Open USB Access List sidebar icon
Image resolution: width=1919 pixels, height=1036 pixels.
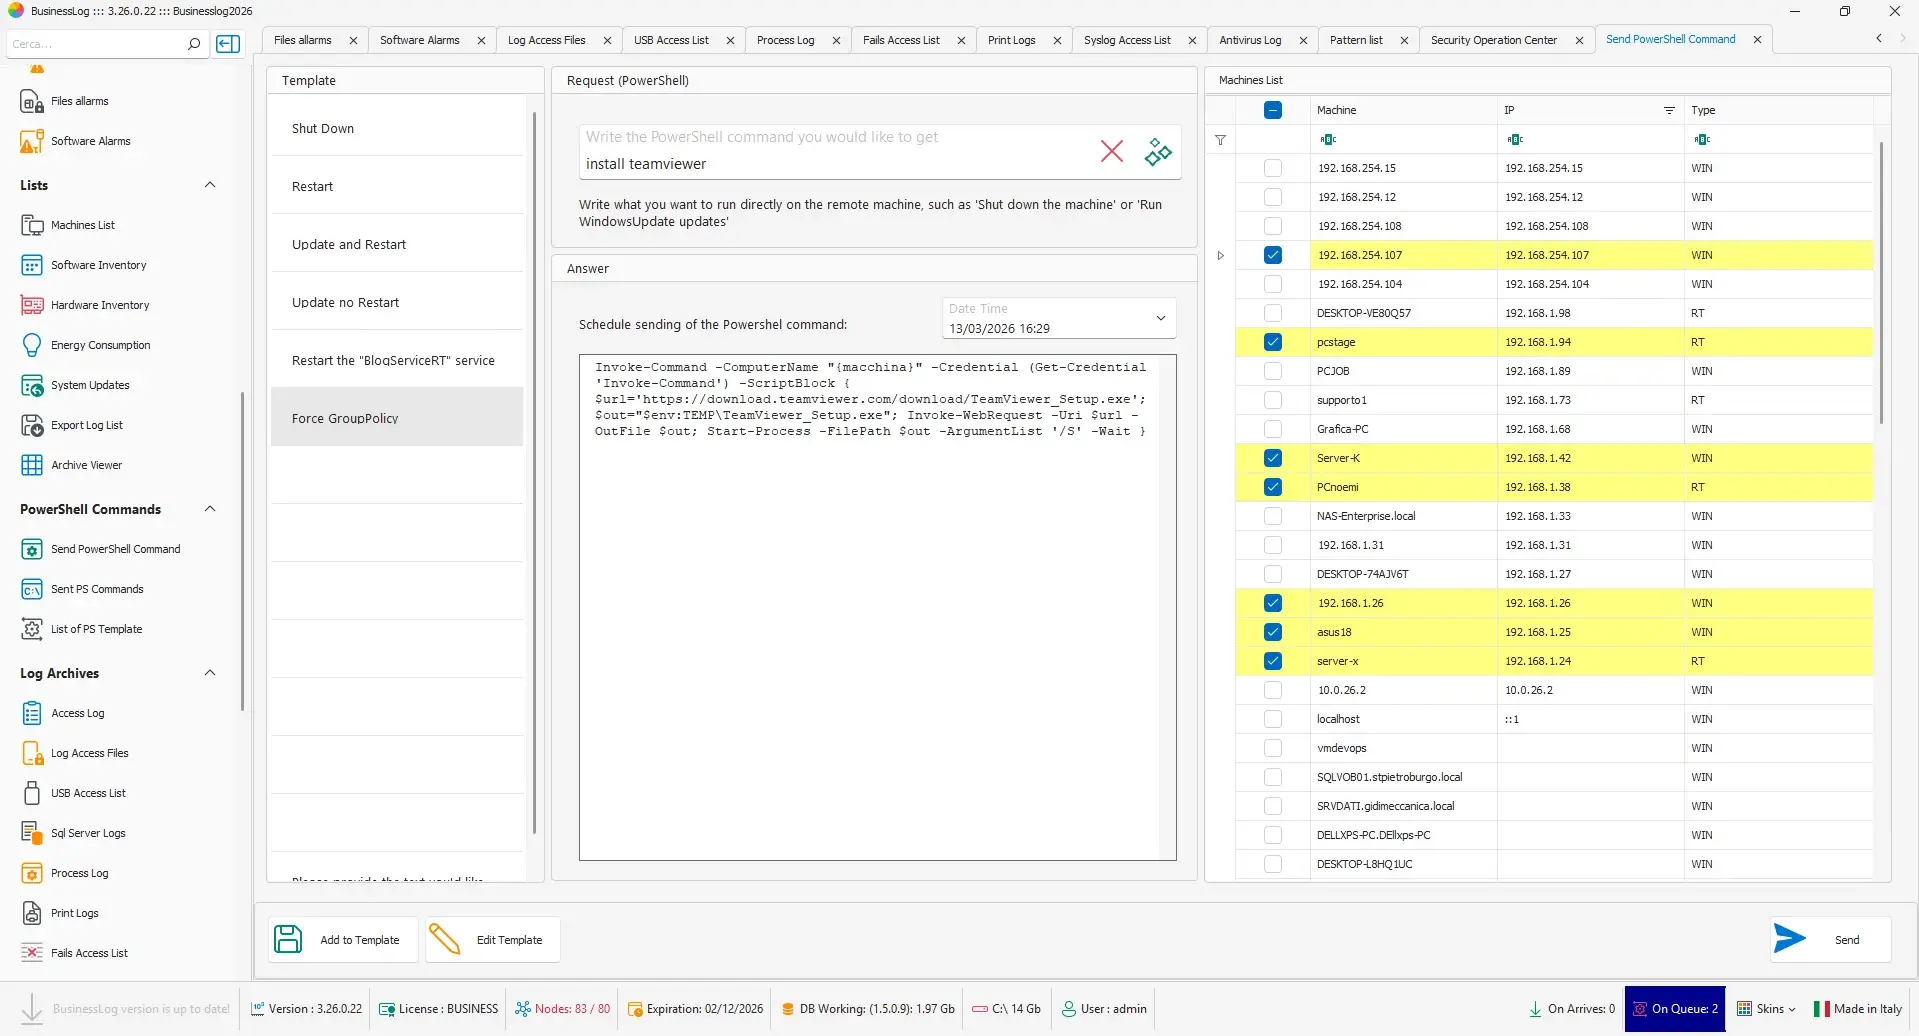click(32, 793)
